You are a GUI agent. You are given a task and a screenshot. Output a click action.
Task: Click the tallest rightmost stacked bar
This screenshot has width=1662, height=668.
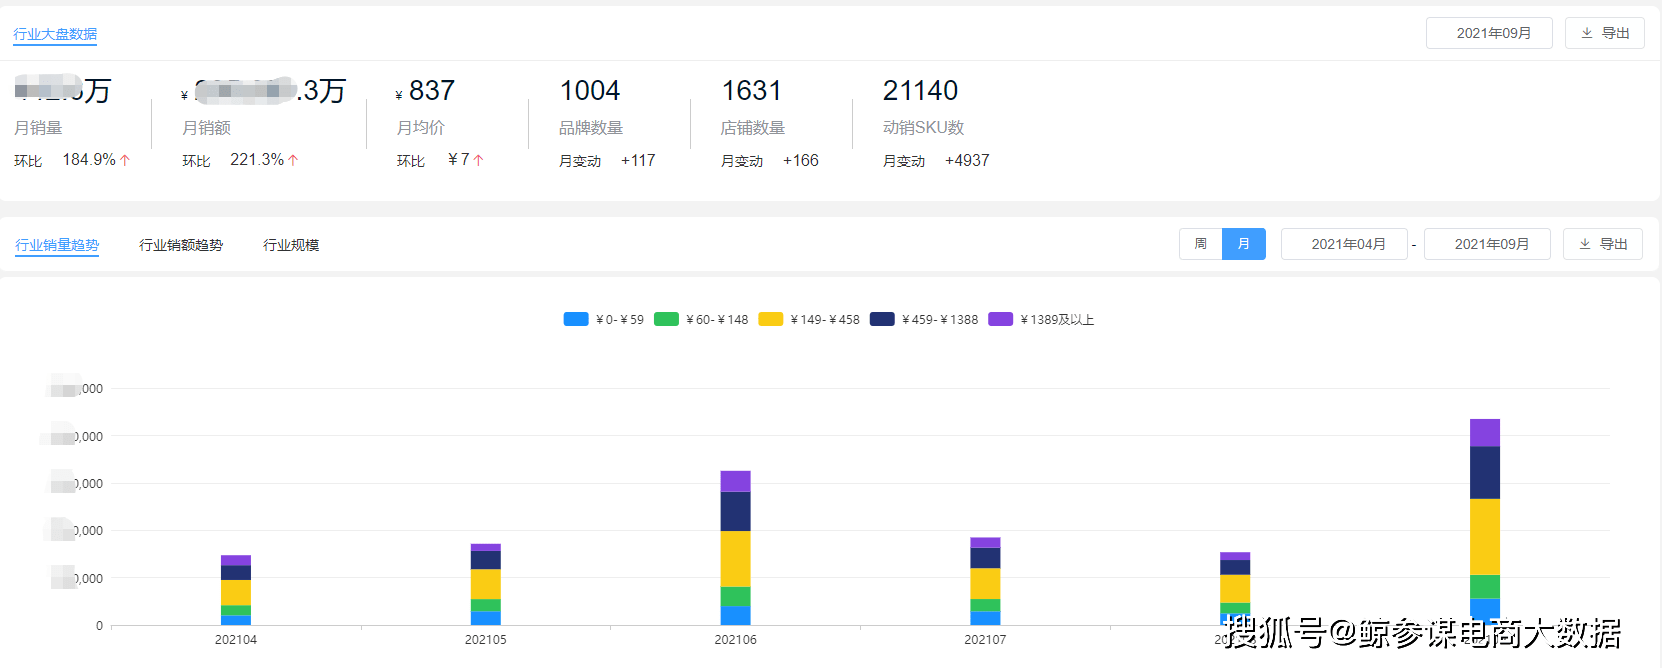1484,520
